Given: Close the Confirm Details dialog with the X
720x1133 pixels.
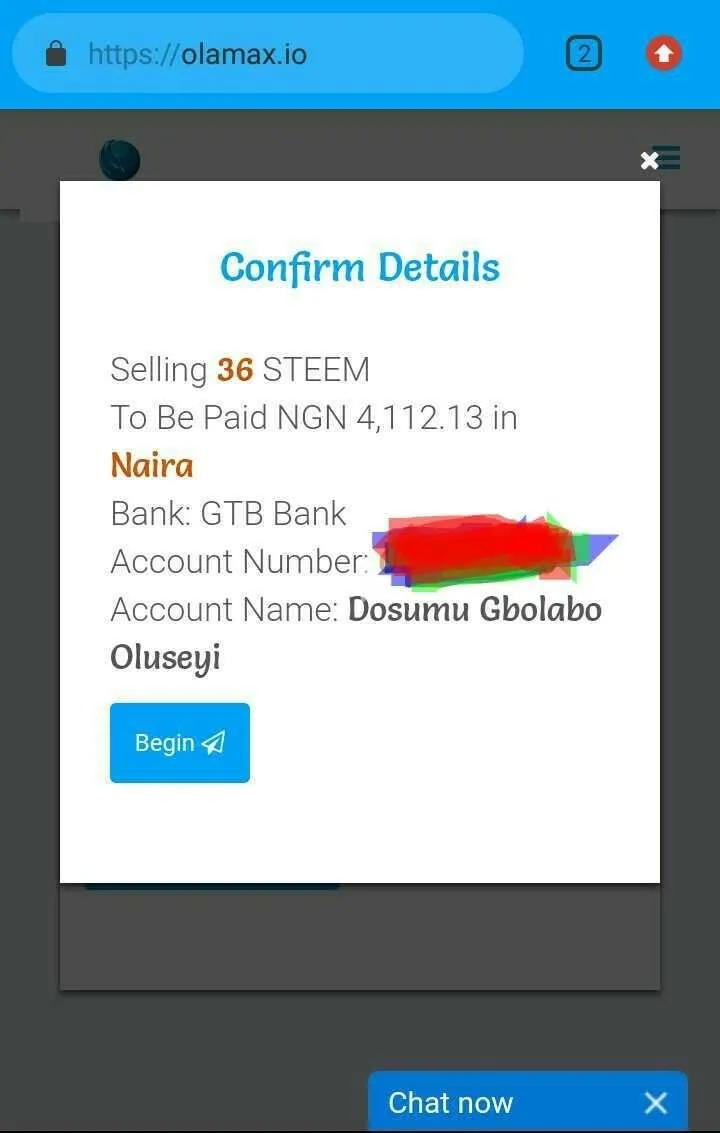Looking at the screenshot, I should tap(649, 160).
